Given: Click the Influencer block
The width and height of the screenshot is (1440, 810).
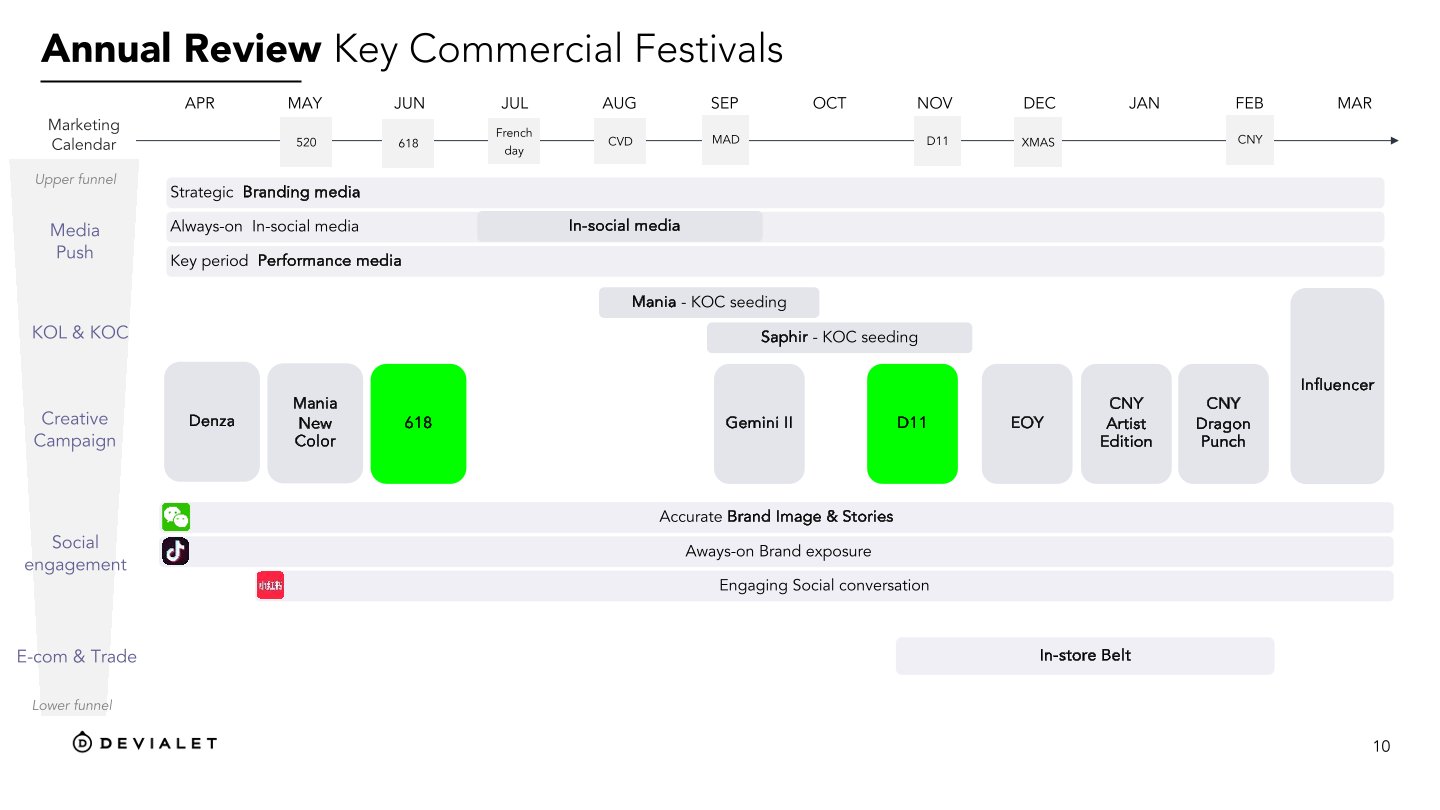Looking at the screenshot, I should point(1337,385).
